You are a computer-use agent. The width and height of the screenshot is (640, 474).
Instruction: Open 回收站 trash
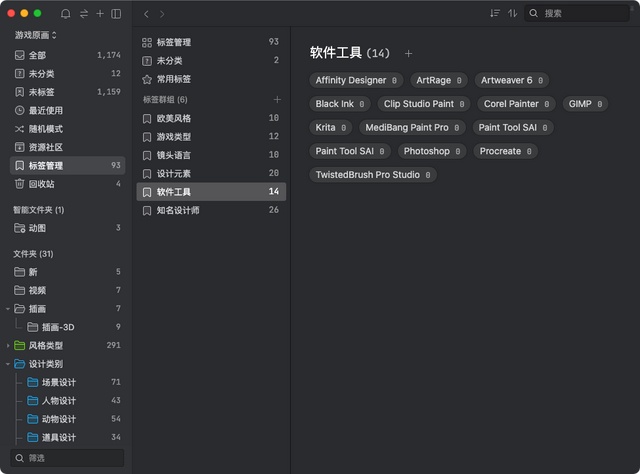(x=67, y=184)
